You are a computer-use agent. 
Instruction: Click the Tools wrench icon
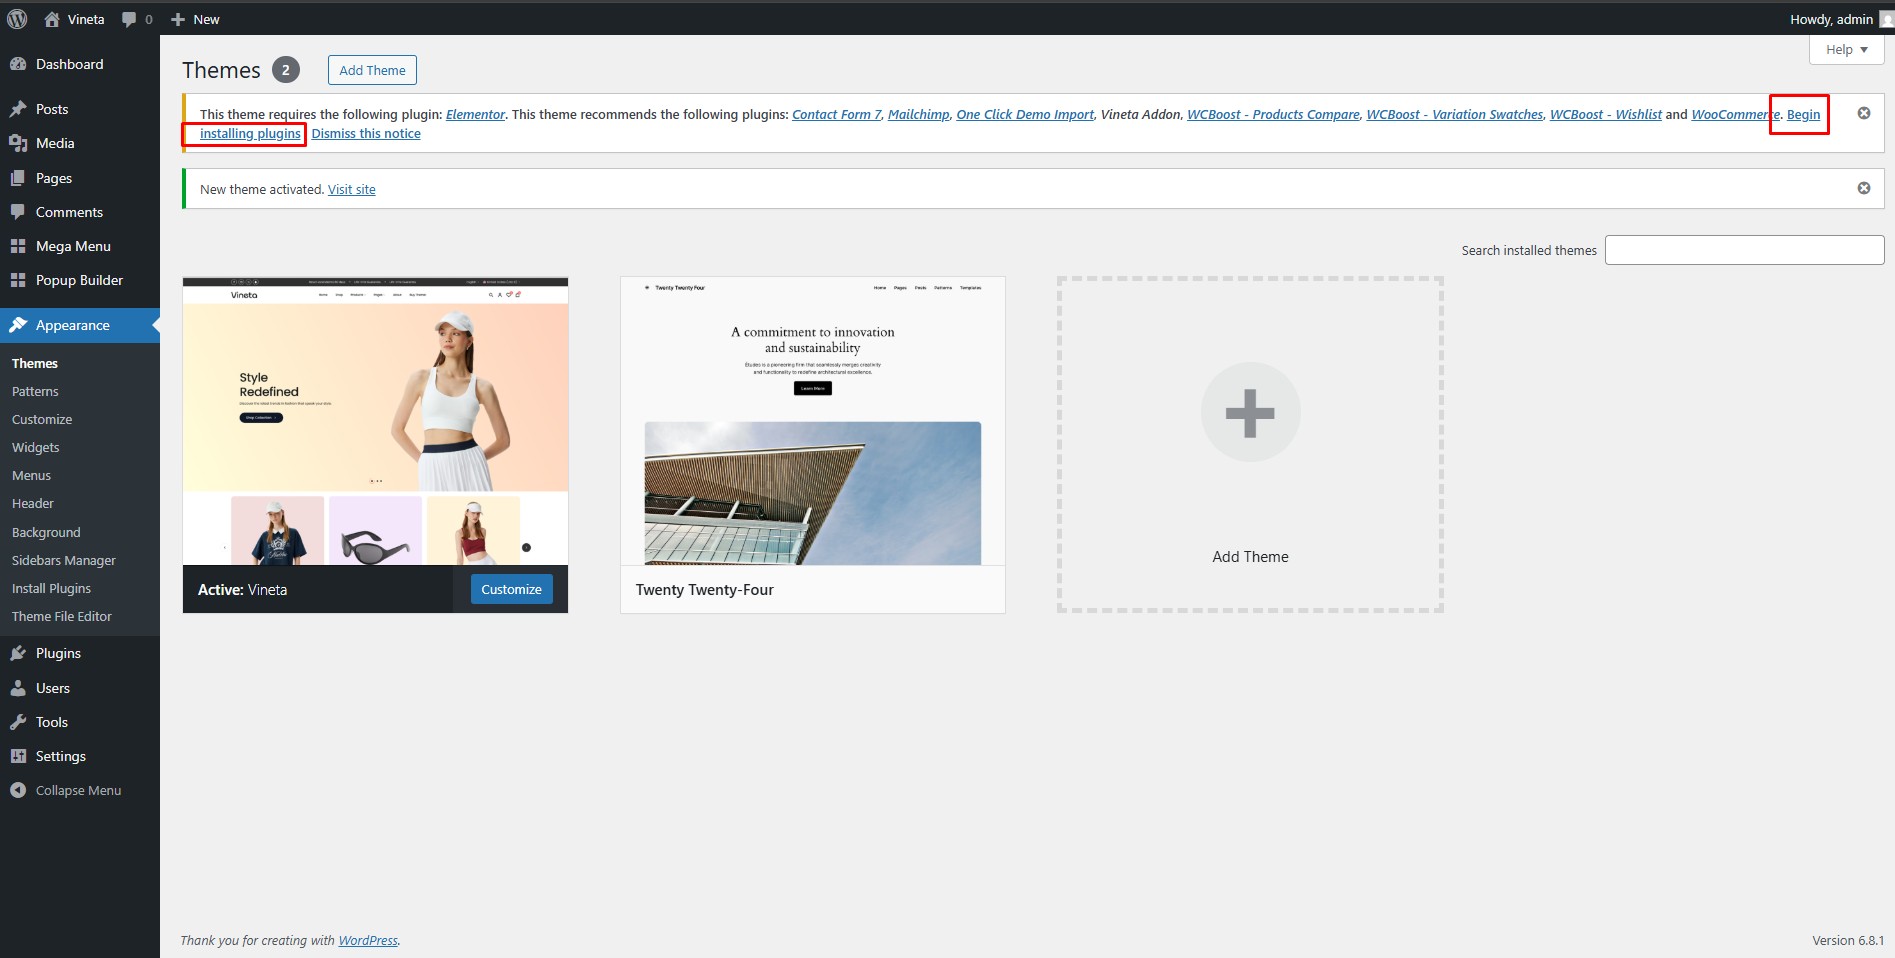tap(18, 722)
